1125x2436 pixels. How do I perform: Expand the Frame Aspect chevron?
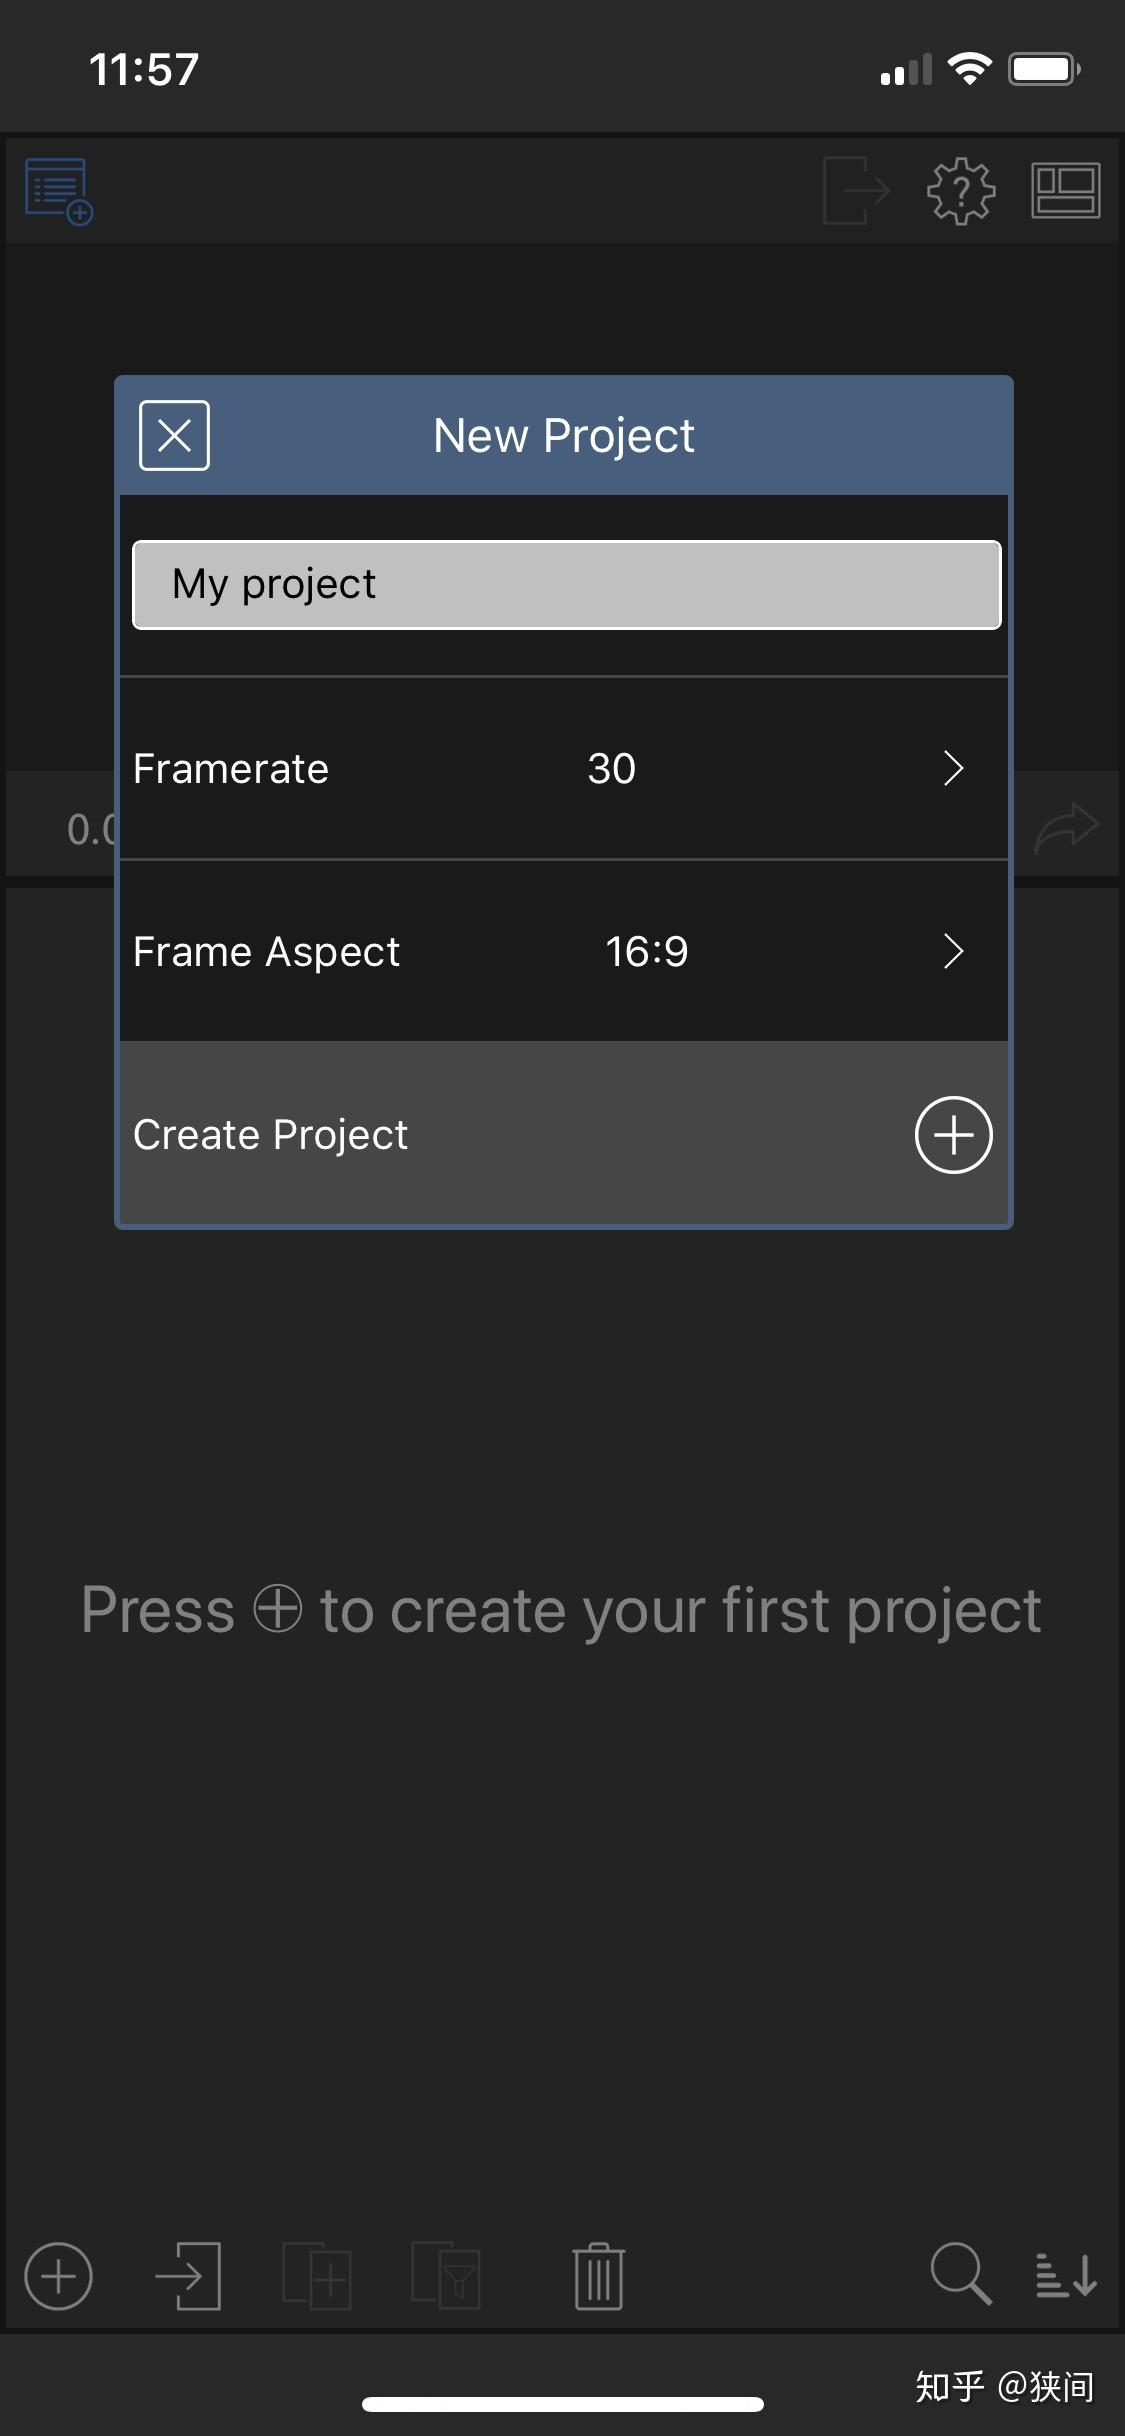coord(953,951)
